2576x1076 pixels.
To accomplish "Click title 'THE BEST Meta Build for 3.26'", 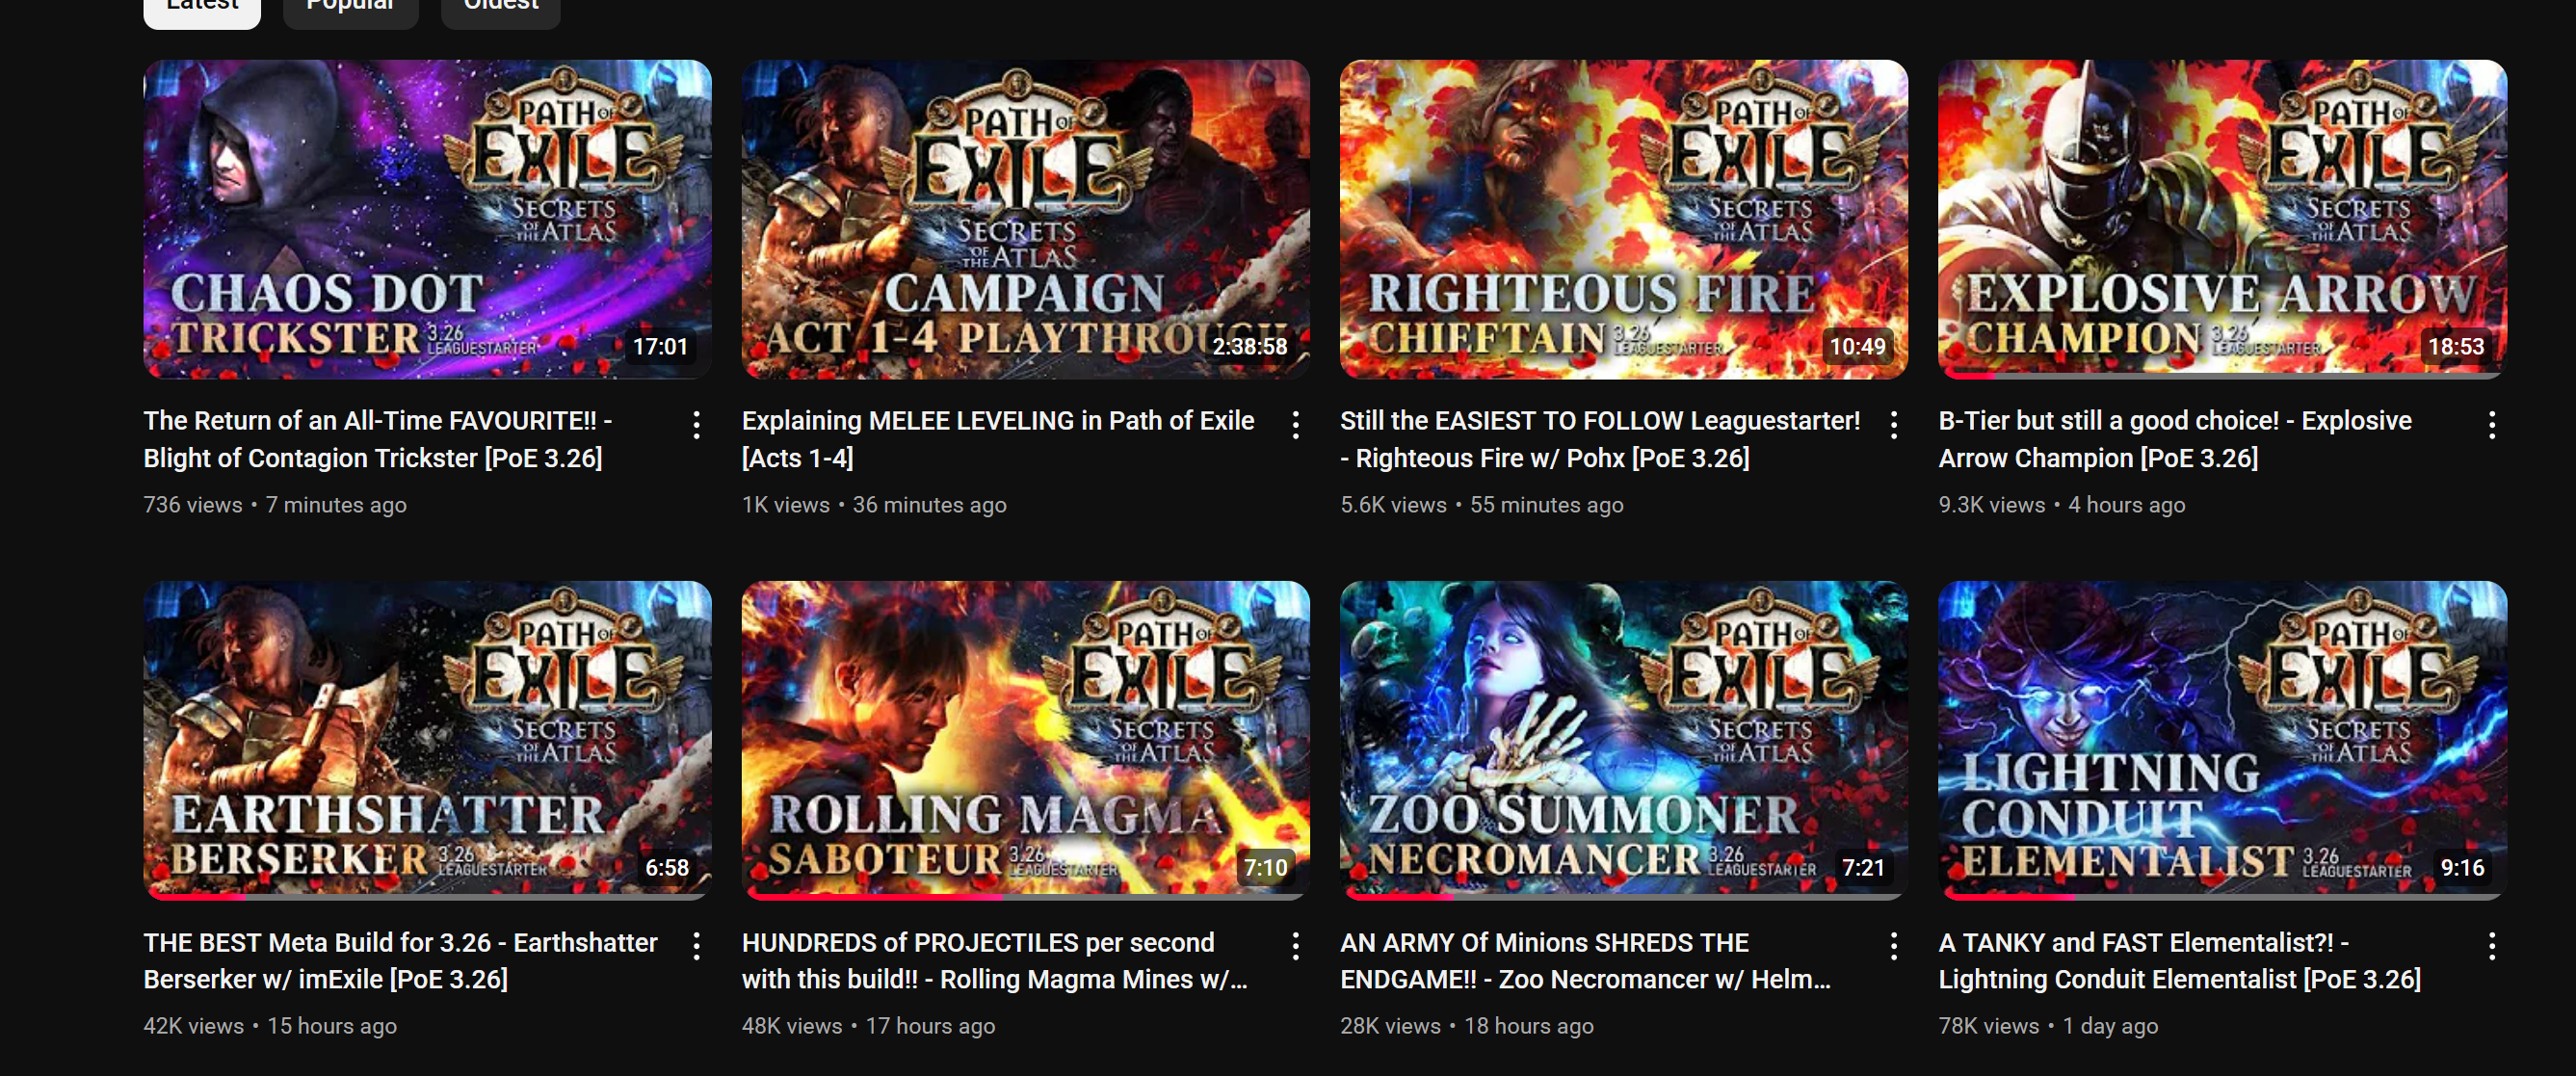I will pyautogui.click(x=400, y=960).
